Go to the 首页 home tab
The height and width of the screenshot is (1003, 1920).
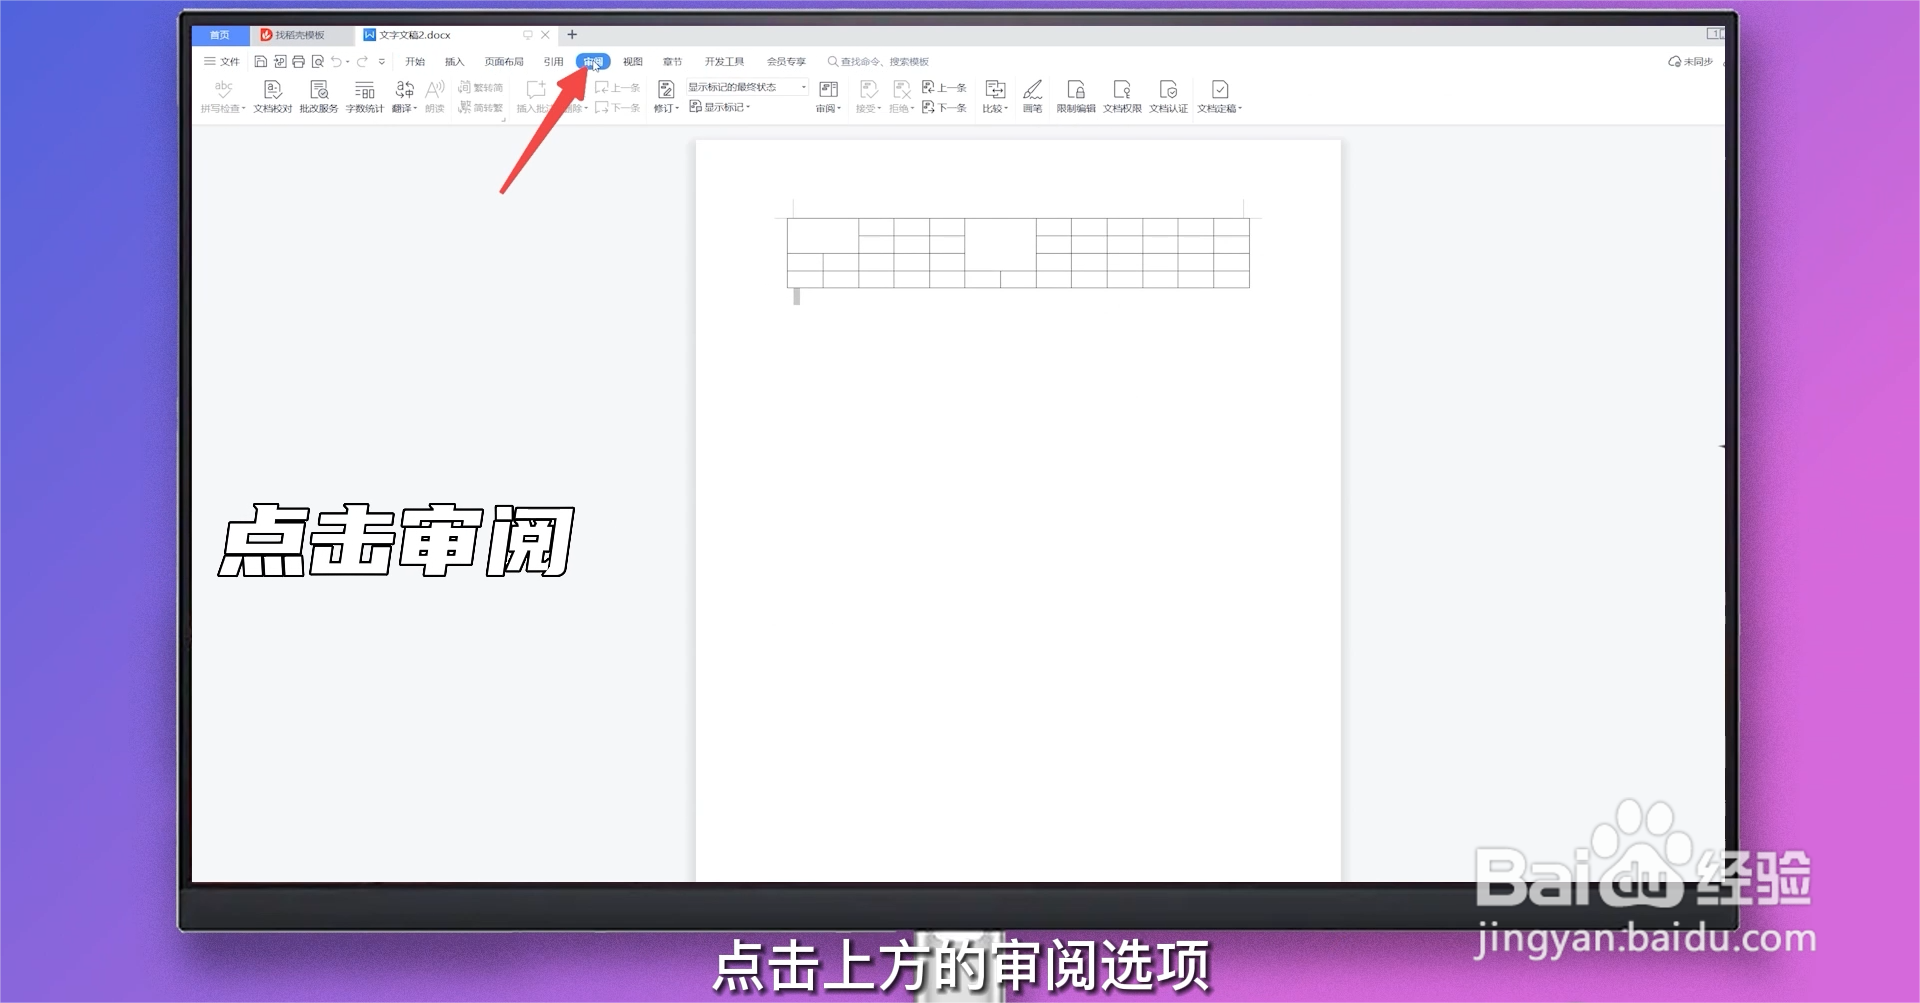click(220, 35)
